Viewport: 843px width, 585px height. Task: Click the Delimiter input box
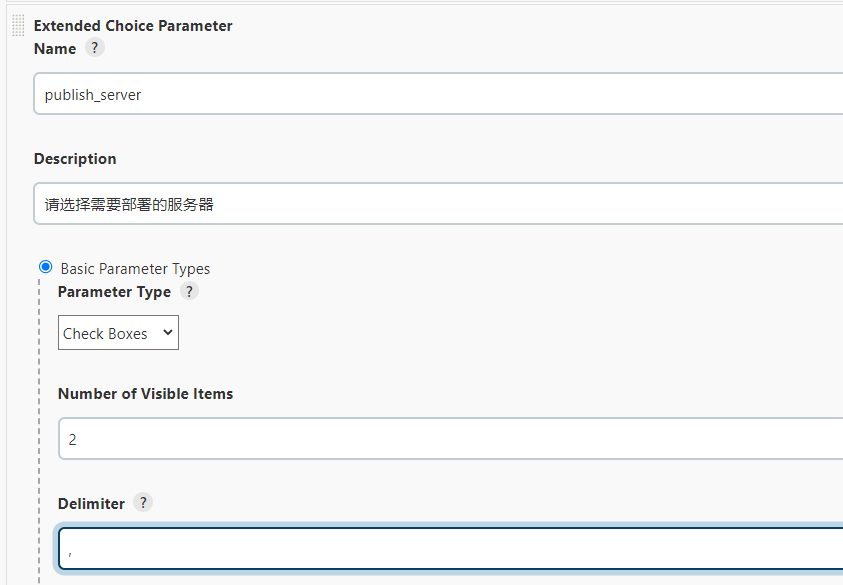coord(450,549)
